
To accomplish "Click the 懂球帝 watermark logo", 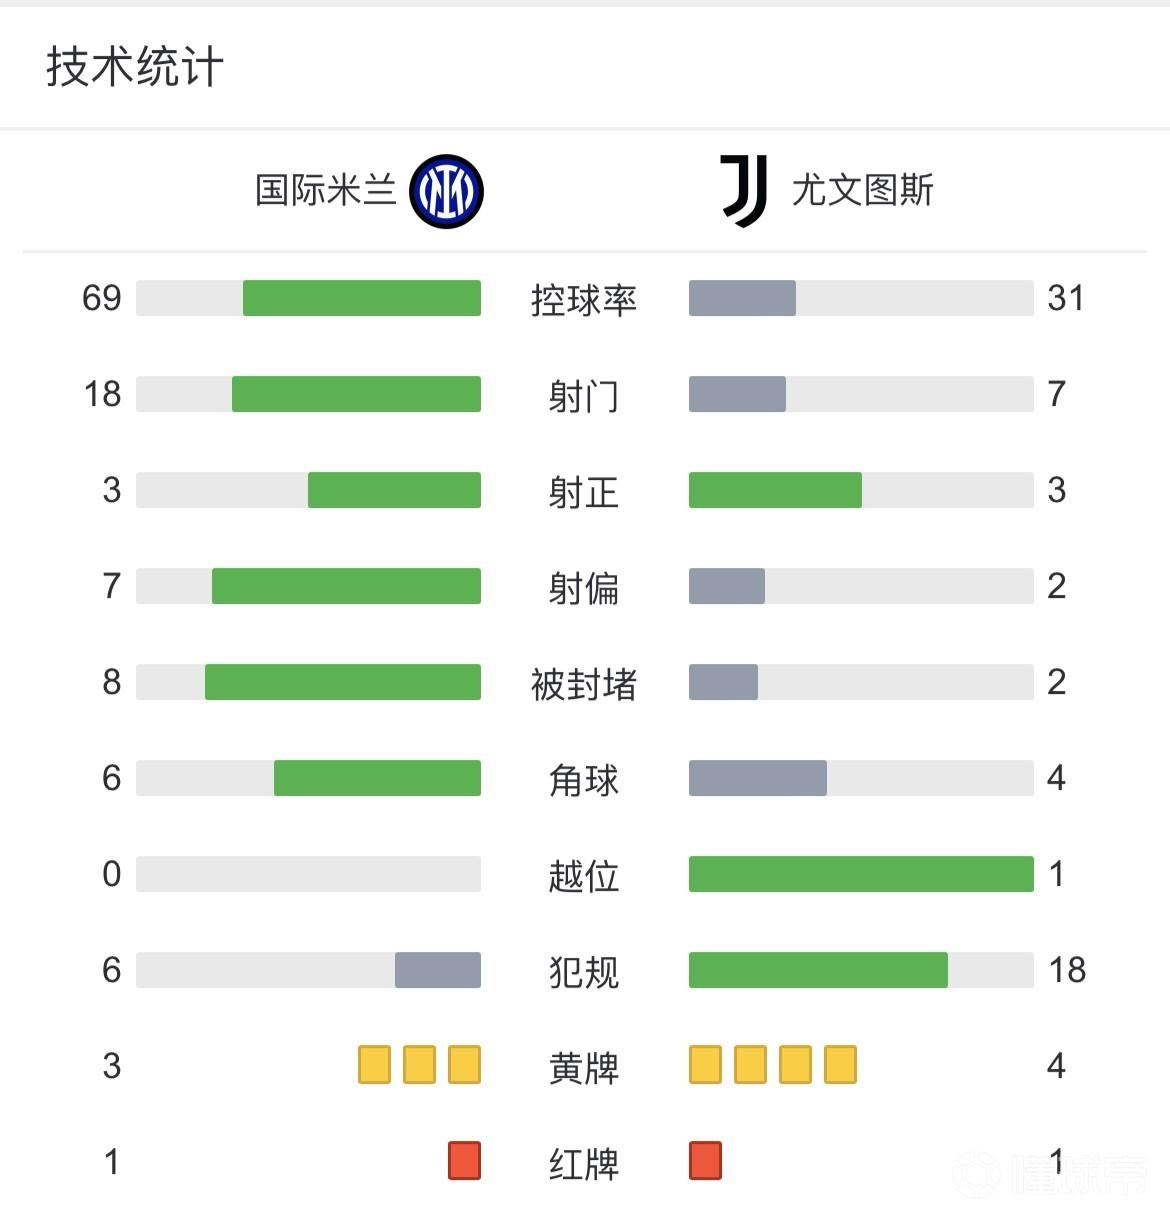I will [x=1050, y=1174].
